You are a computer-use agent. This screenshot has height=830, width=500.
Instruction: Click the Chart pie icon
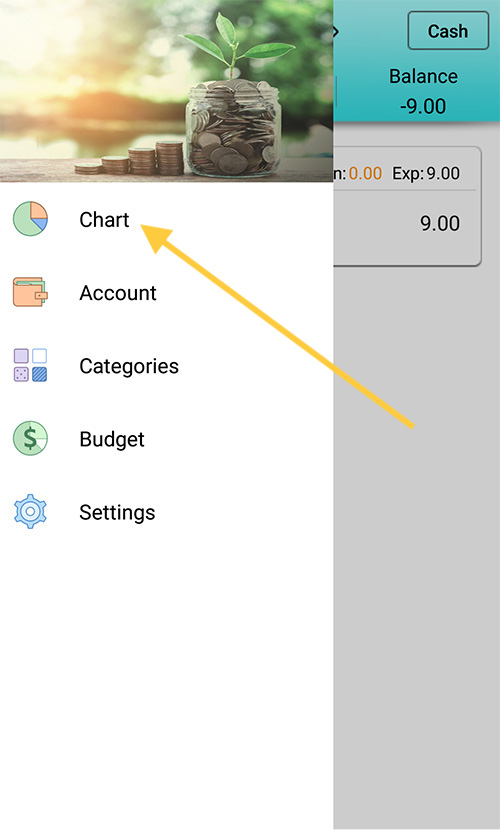30,219
